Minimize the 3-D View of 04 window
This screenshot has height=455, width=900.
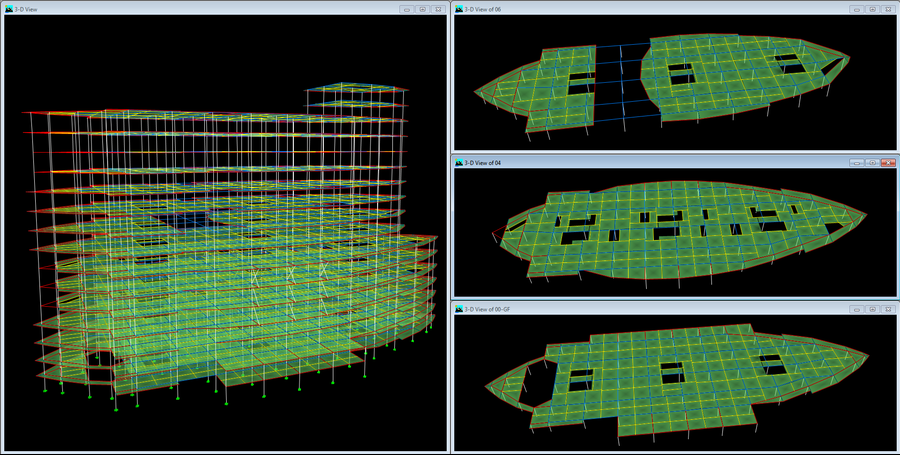coord(856,162)
